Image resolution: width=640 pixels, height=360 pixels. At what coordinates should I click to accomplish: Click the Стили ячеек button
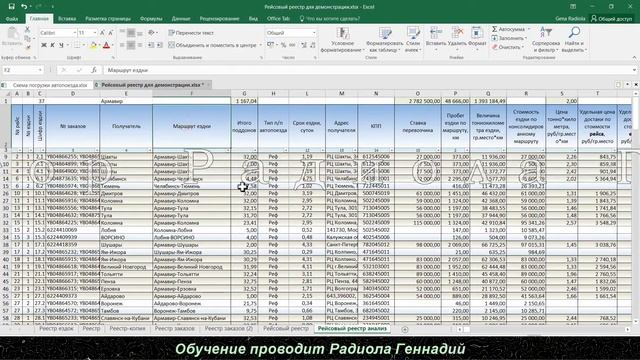[413, 40]
